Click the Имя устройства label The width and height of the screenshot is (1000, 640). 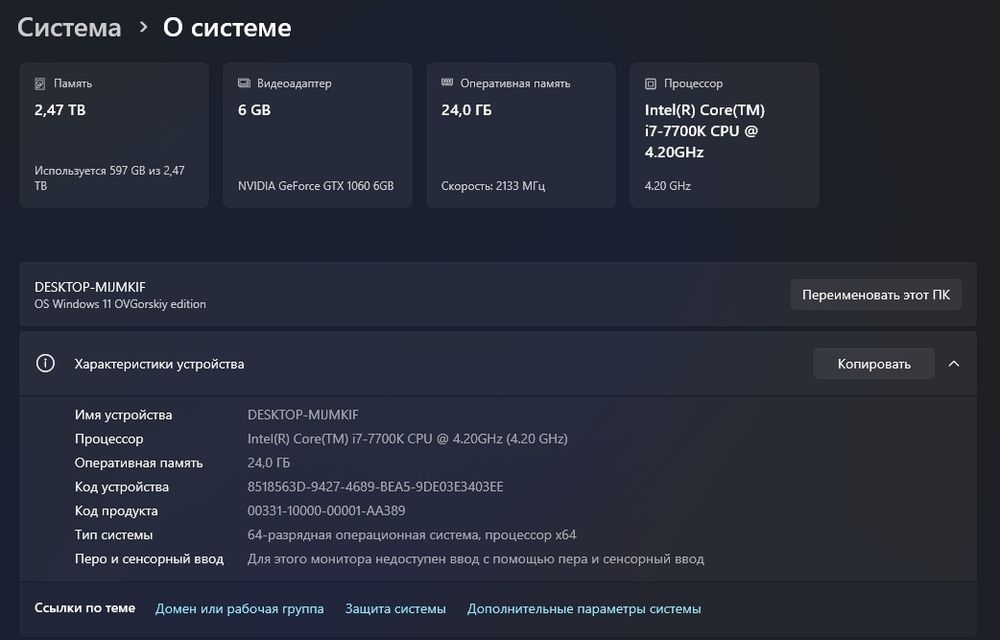tap(123, 414)
